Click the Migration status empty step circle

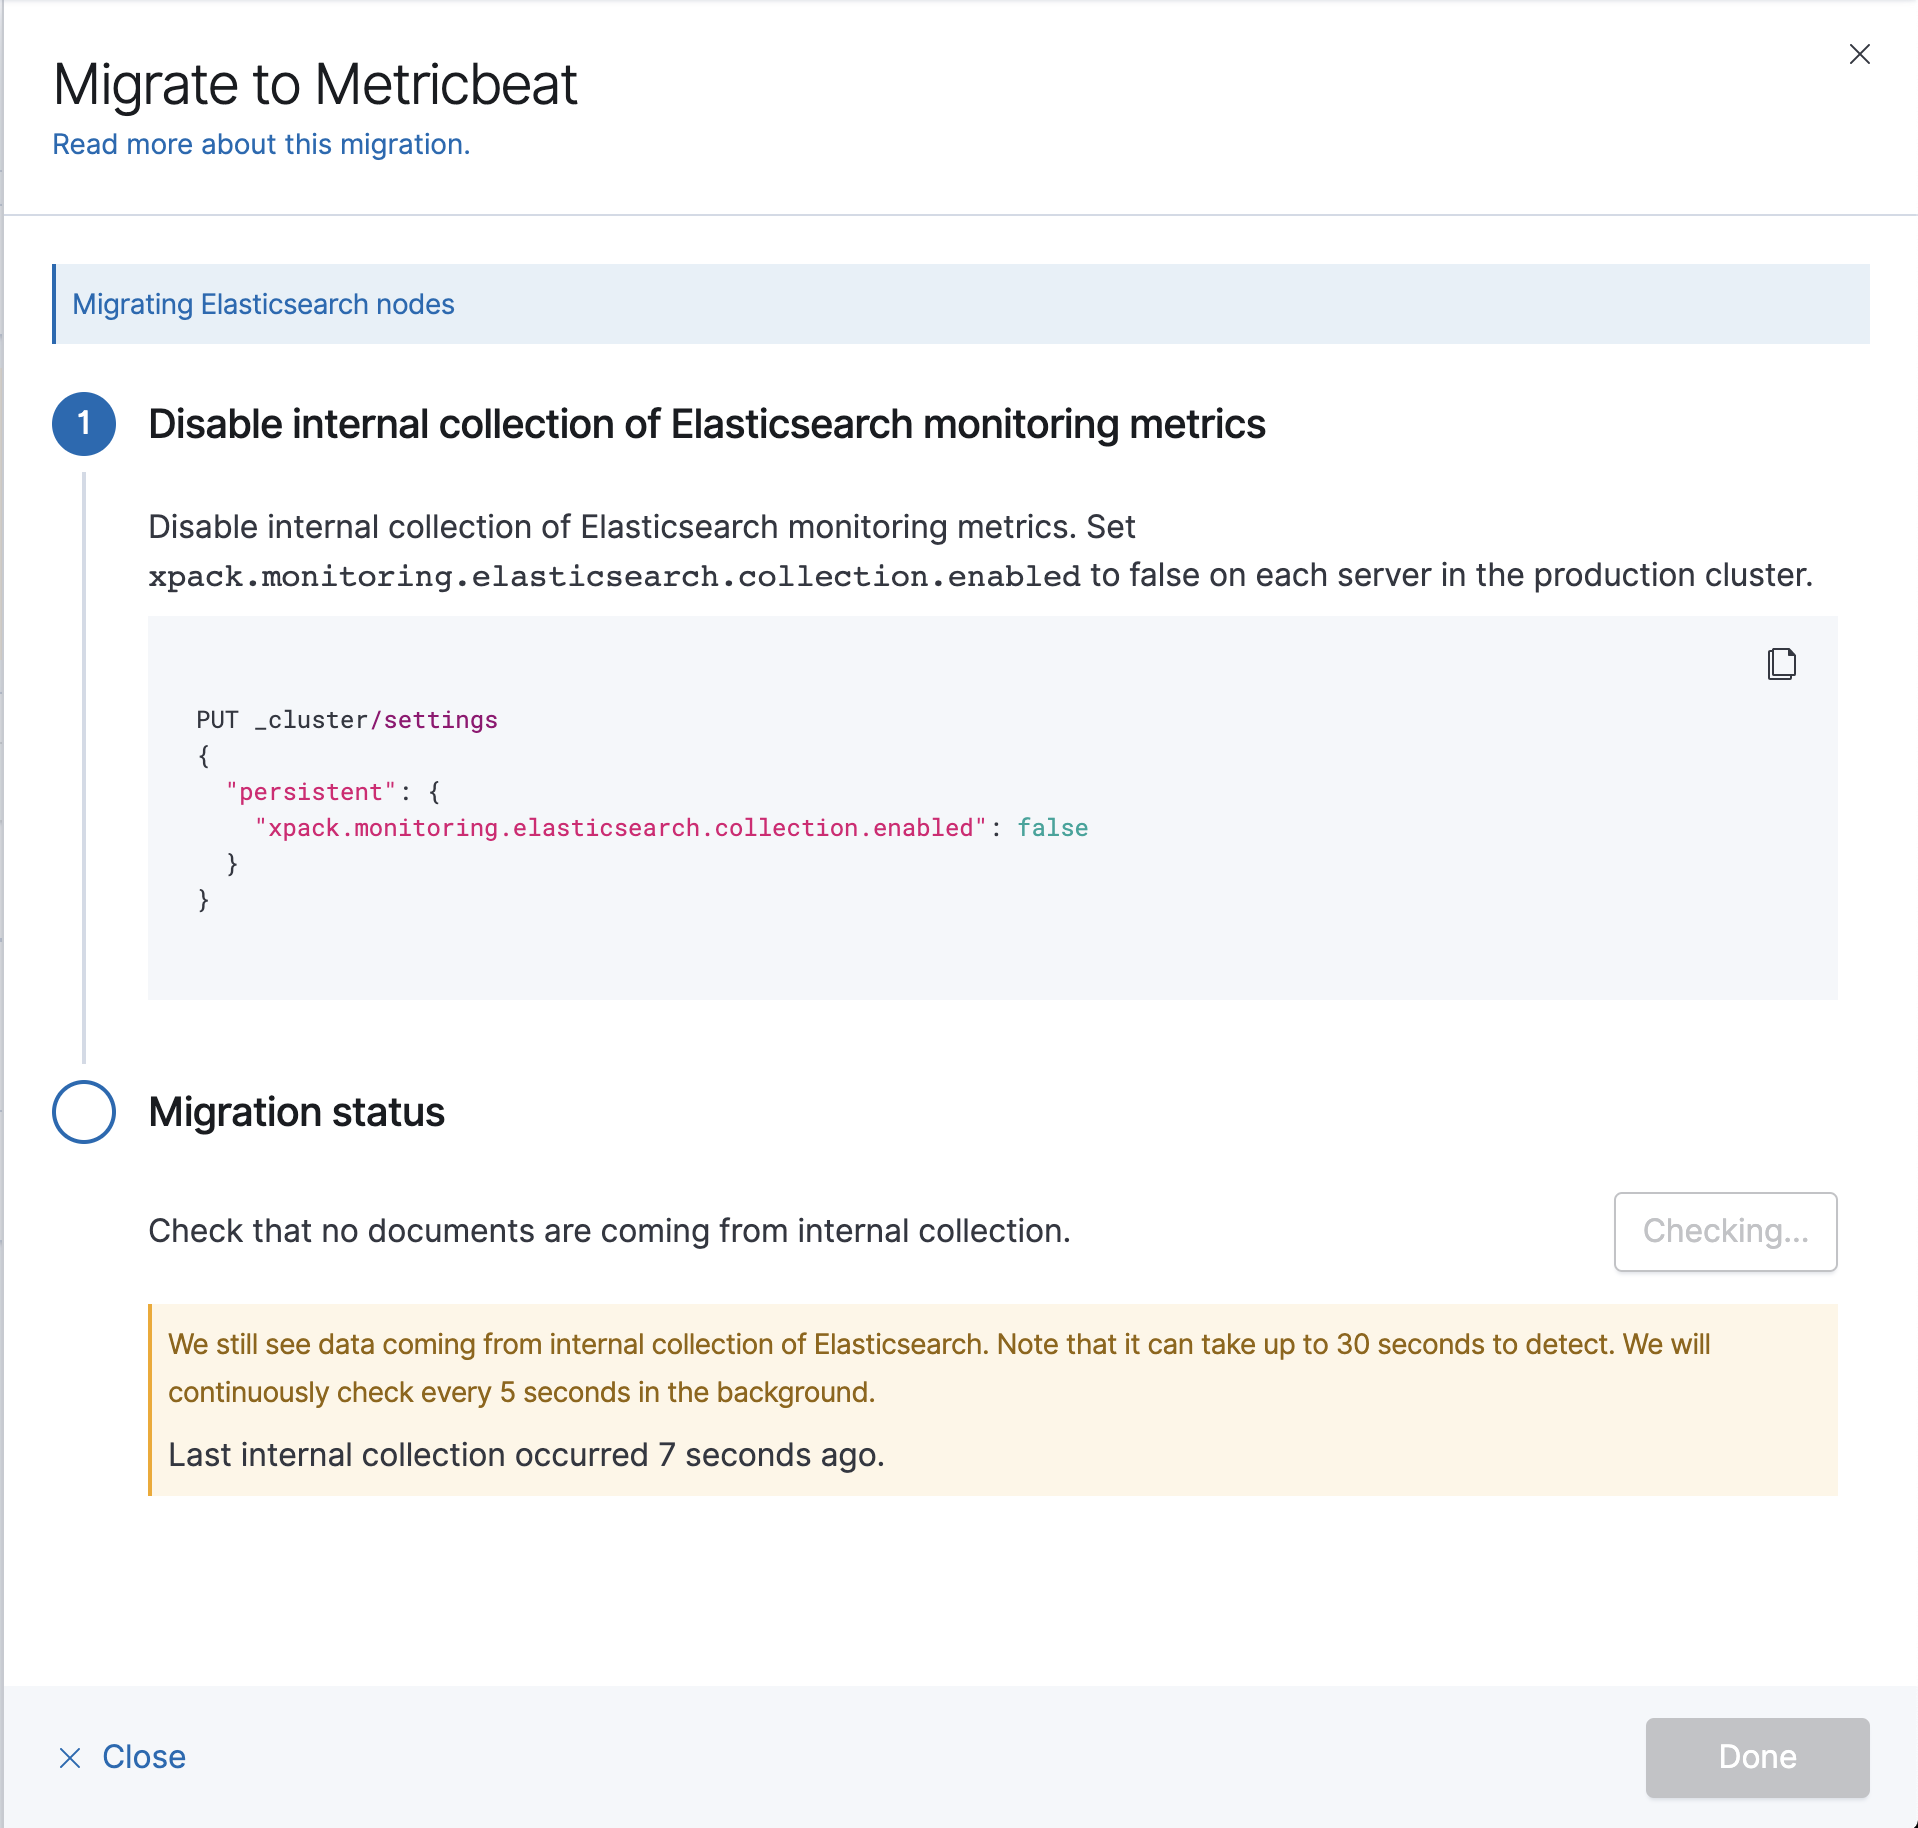pyautogui.click(x=84, y=1112)
